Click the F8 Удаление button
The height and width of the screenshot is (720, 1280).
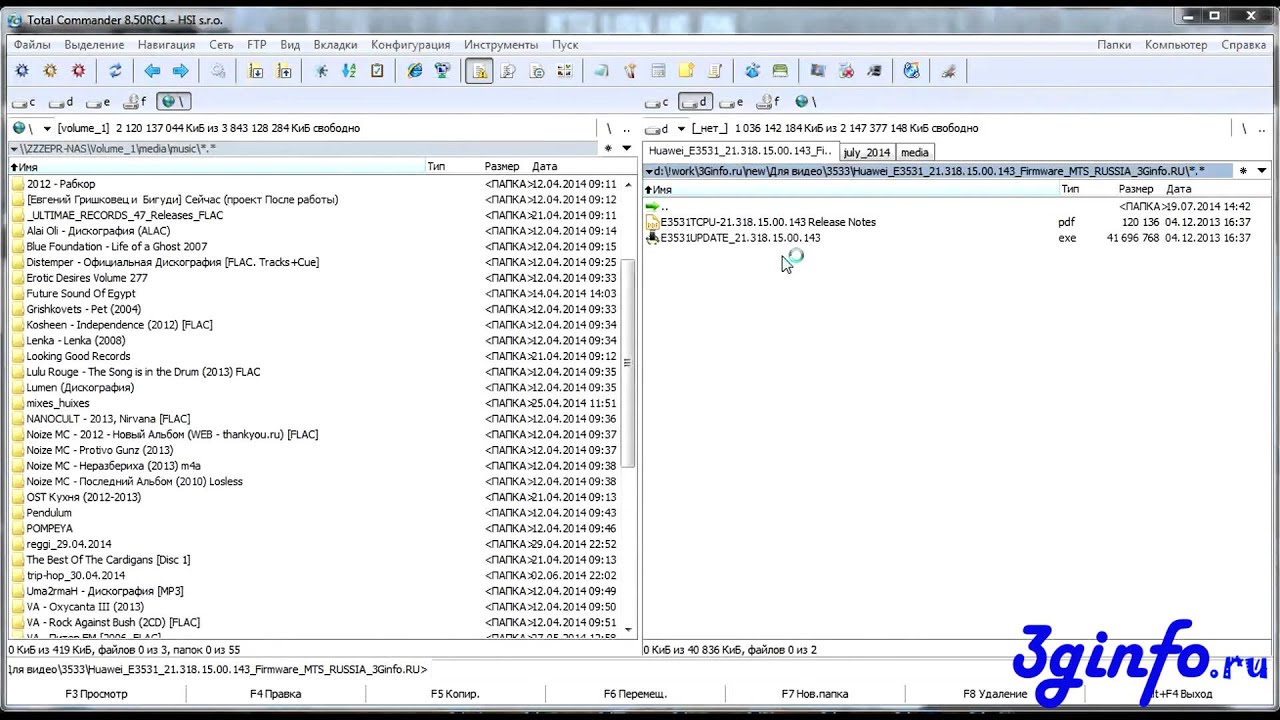(x=994, y=694)
